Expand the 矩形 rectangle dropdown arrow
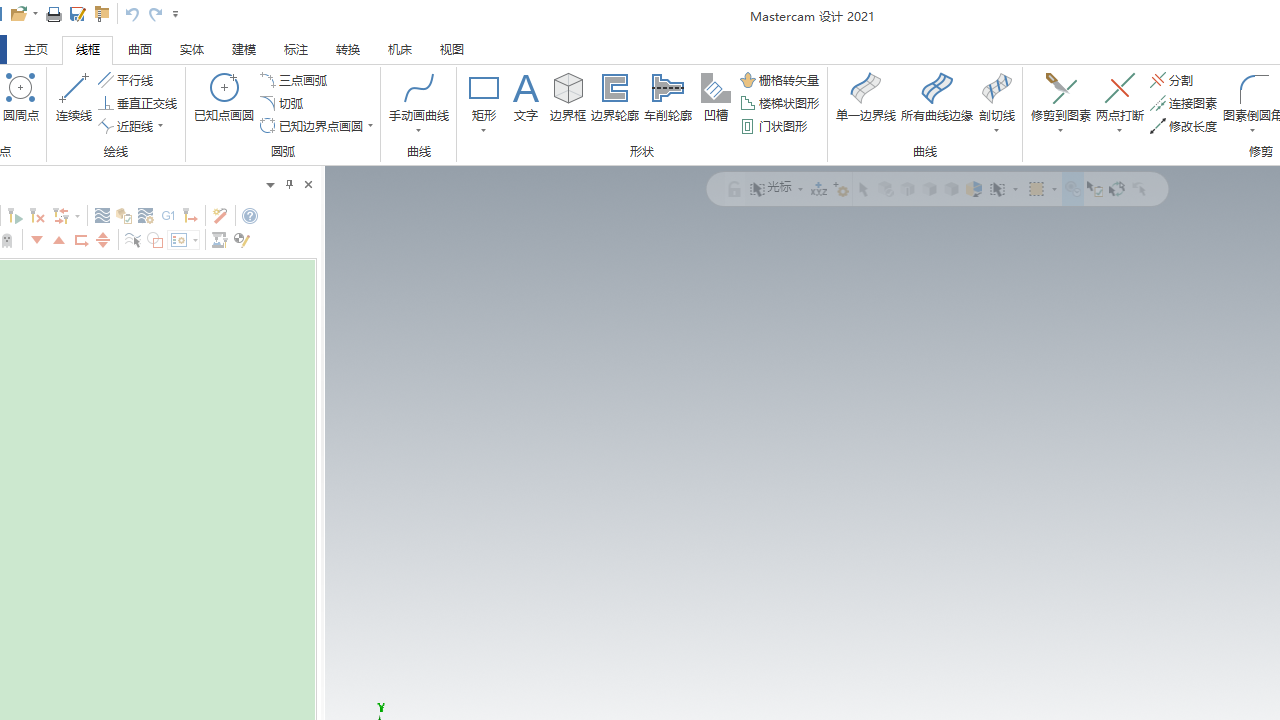The height and width of the screenshot is (720, 1280). click(484, 131)
